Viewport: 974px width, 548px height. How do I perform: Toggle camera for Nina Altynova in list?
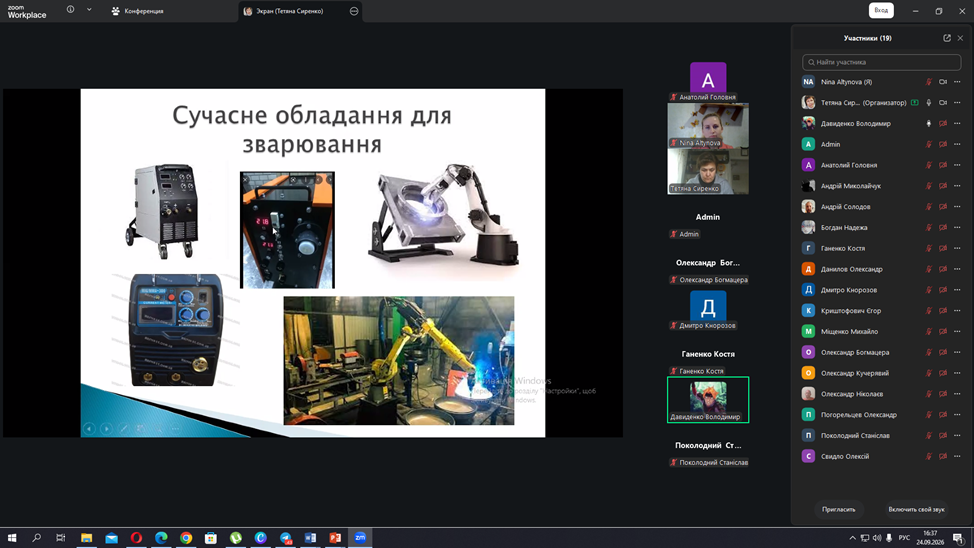coord(943,82)
